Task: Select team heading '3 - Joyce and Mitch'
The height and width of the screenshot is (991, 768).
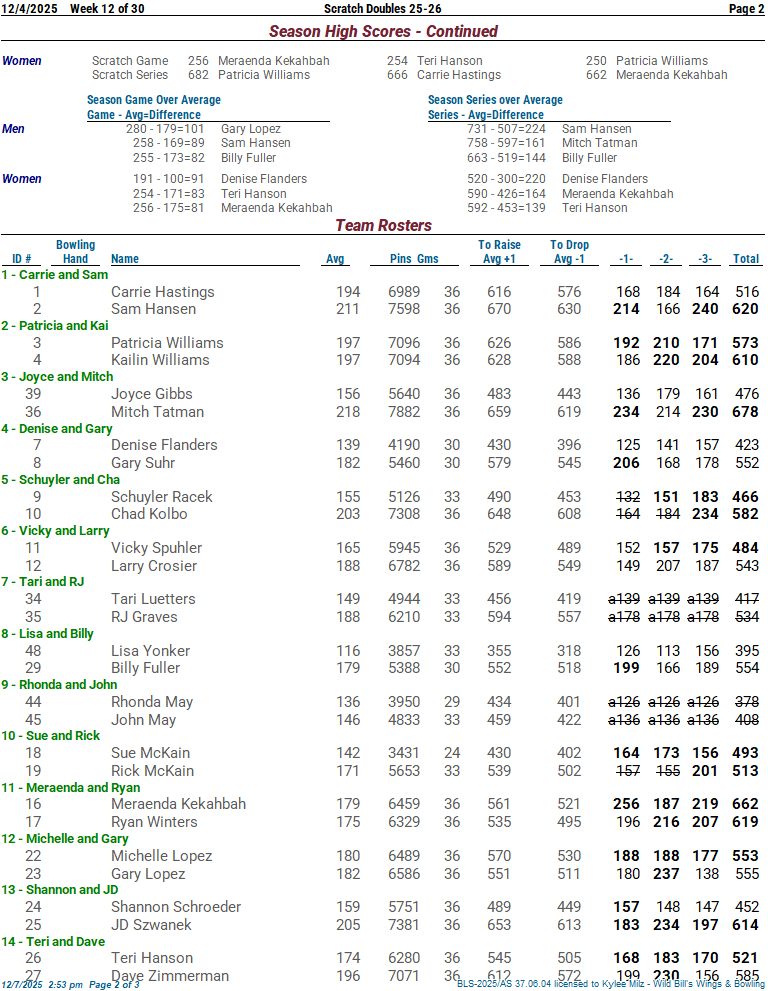Action: tap(57, 377)
